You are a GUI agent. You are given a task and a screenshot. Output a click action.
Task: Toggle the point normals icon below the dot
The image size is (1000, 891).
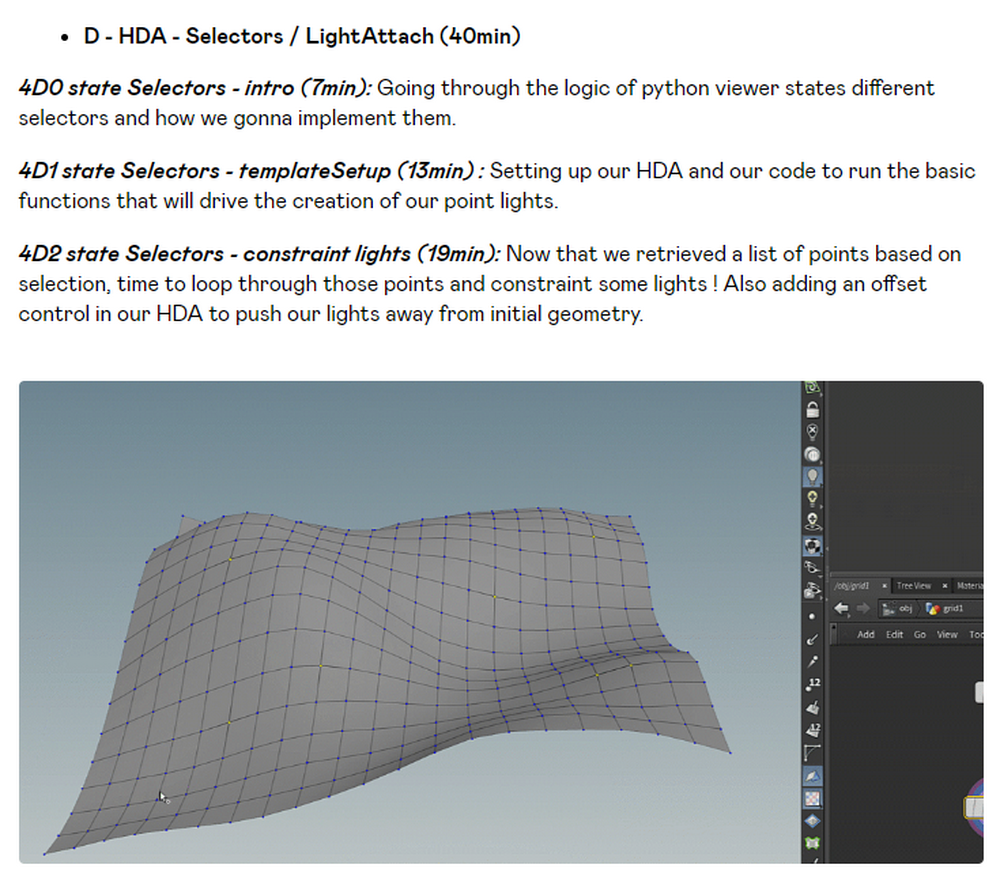pos(812,639)
